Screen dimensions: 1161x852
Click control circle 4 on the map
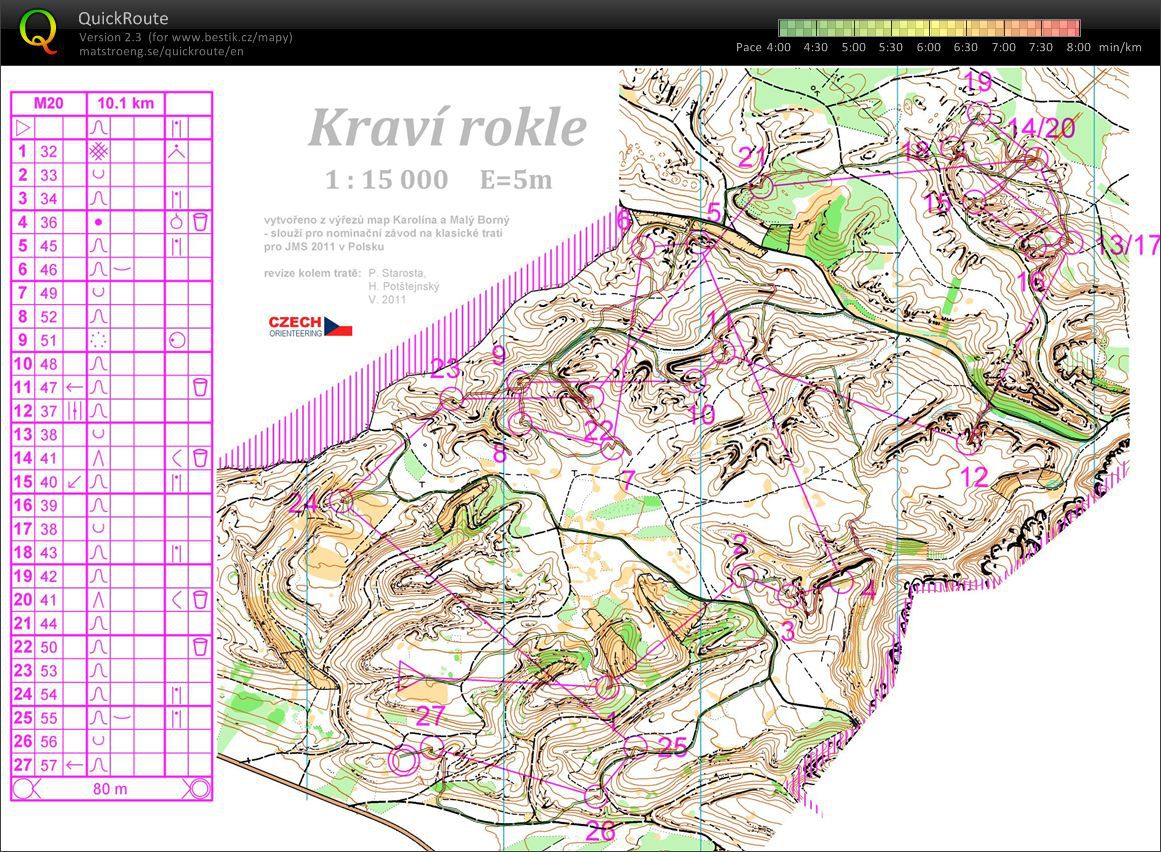point(841,582)
